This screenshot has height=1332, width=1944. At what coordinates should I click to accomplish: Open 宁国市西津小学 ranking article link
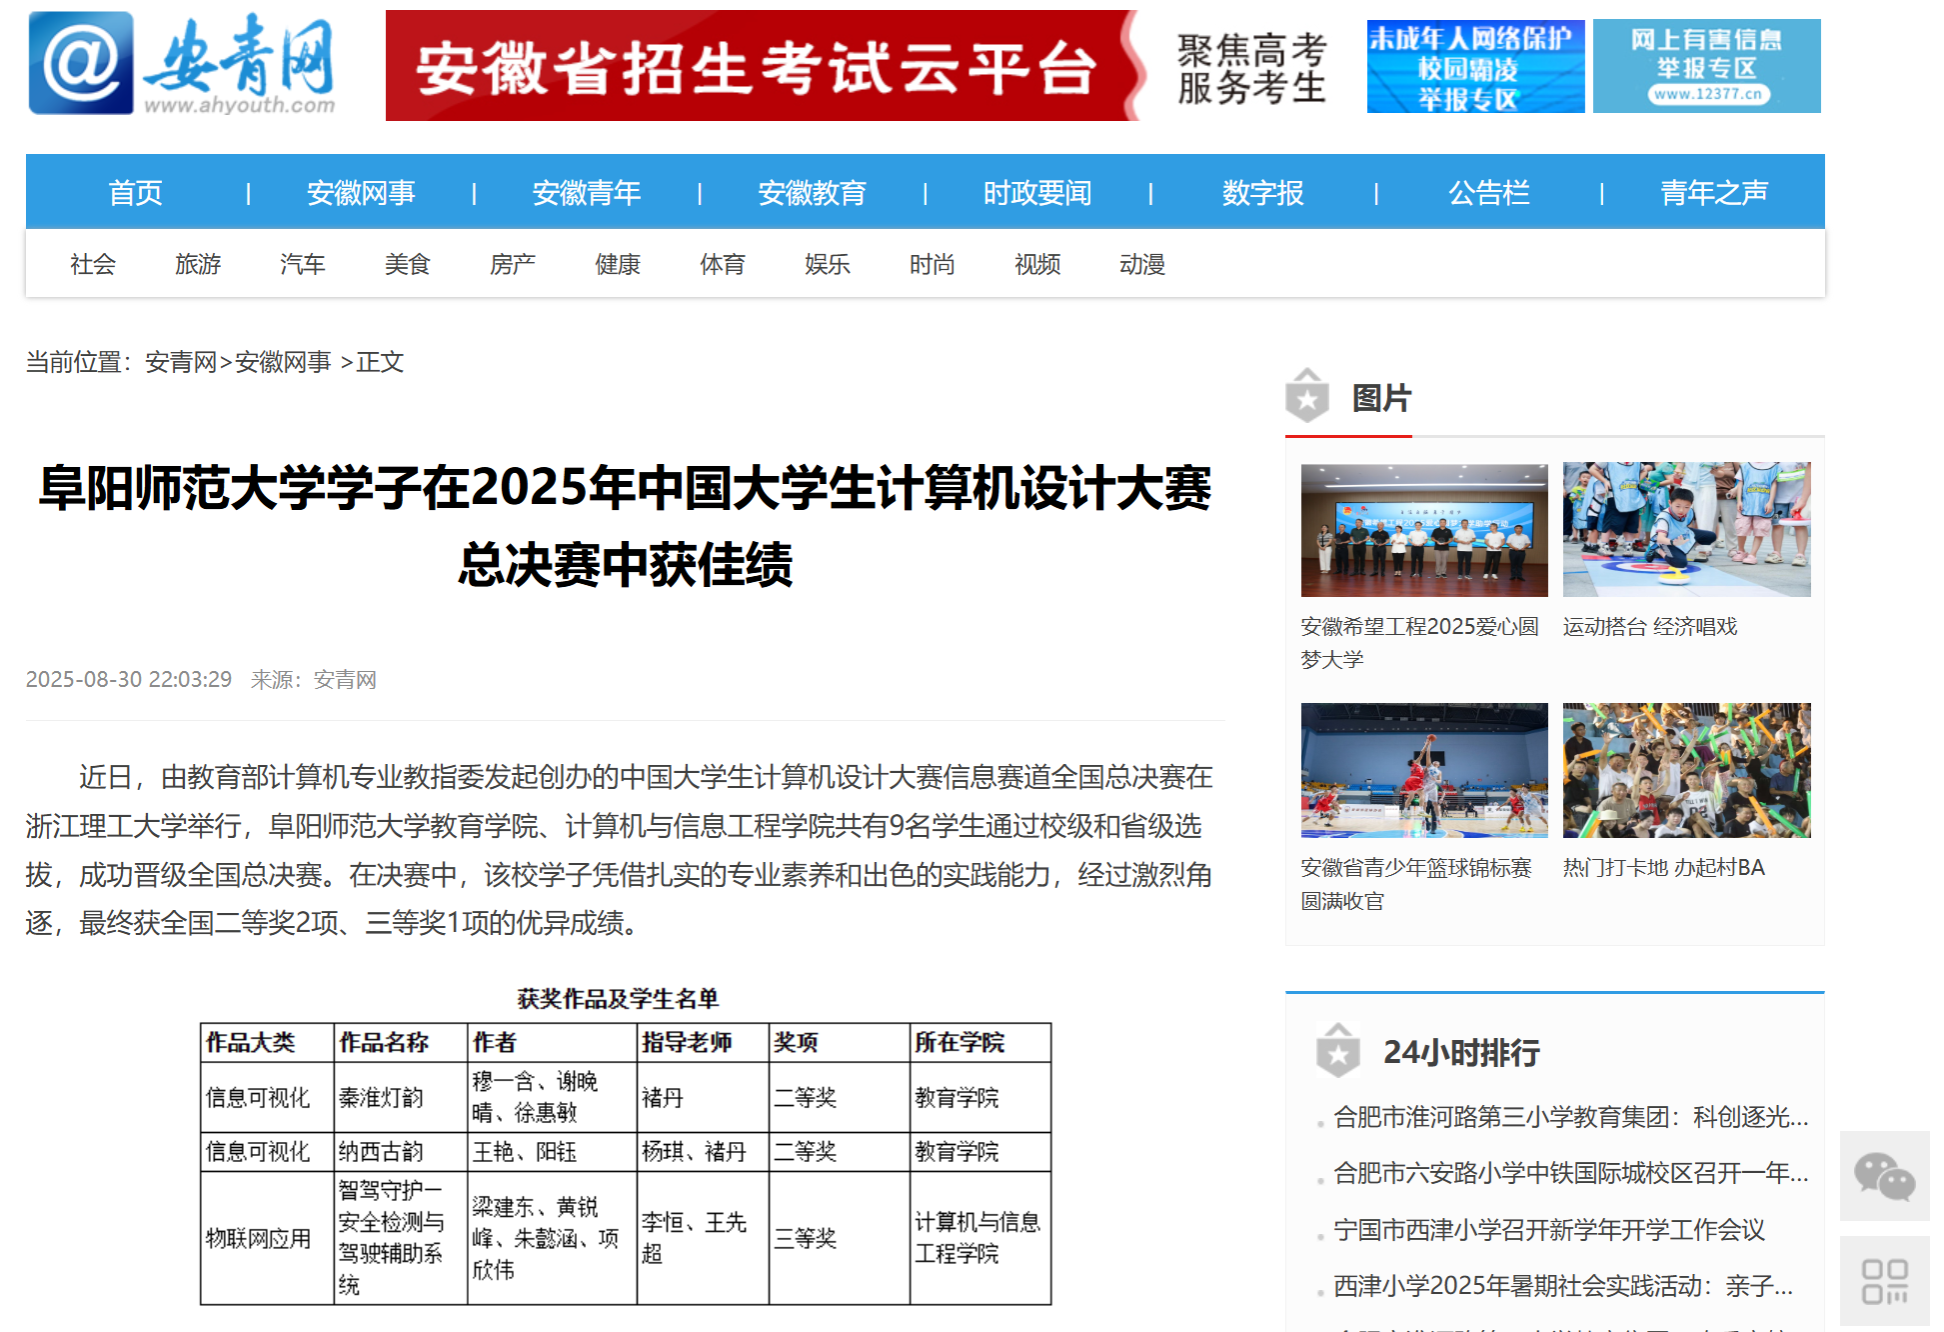coord(1548,1230)
